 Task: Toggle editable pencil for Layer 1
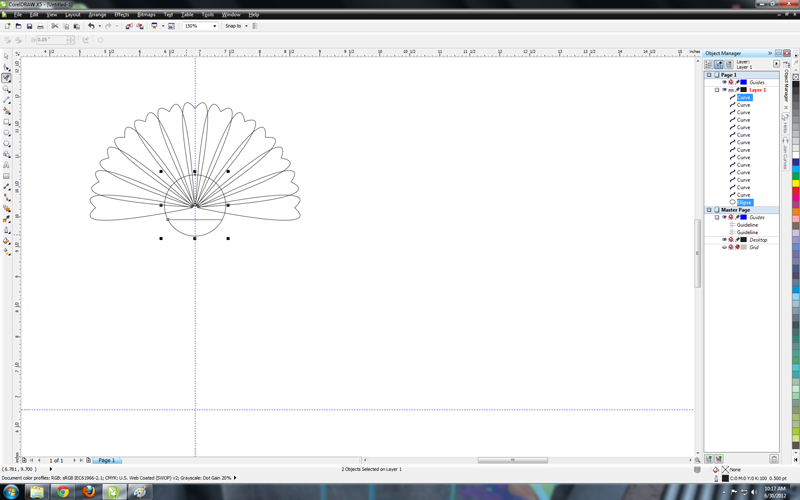click(737, 90)
